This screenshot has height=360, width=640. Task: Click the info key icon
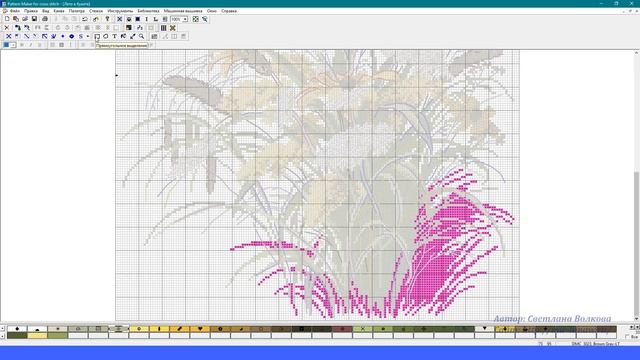point(107,19)
